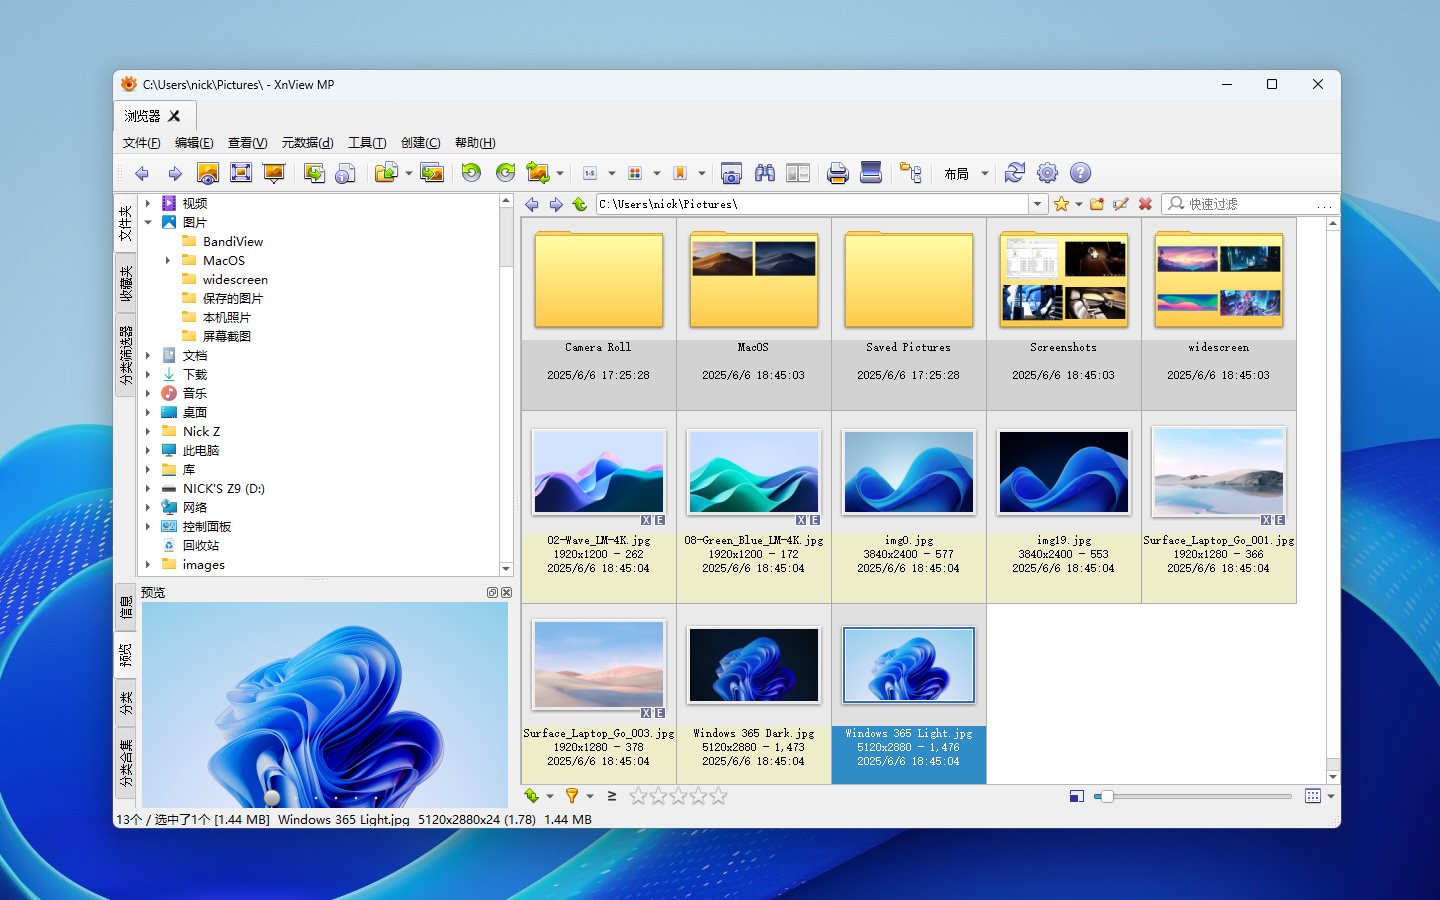Viewport: 1440px width, 900px height.
Task: Open file properties info icon
Action: (x=346, y=173)
